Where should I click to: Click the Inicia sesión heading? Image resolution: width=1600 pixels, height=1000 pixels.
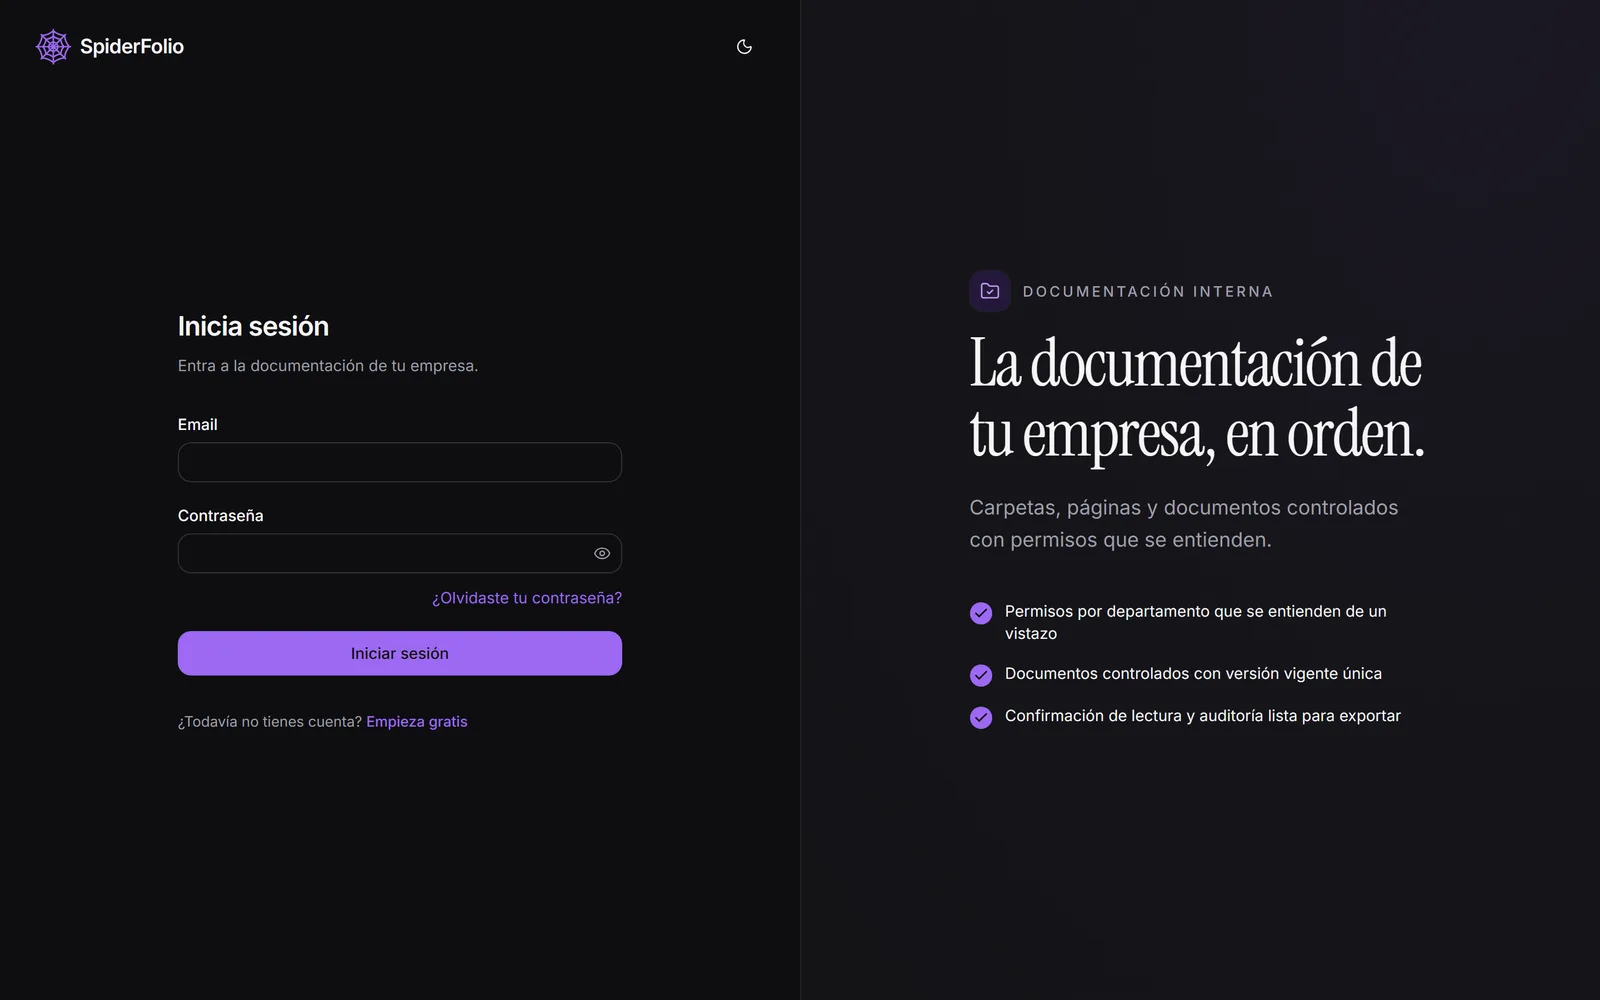click(x=253, y=326)
